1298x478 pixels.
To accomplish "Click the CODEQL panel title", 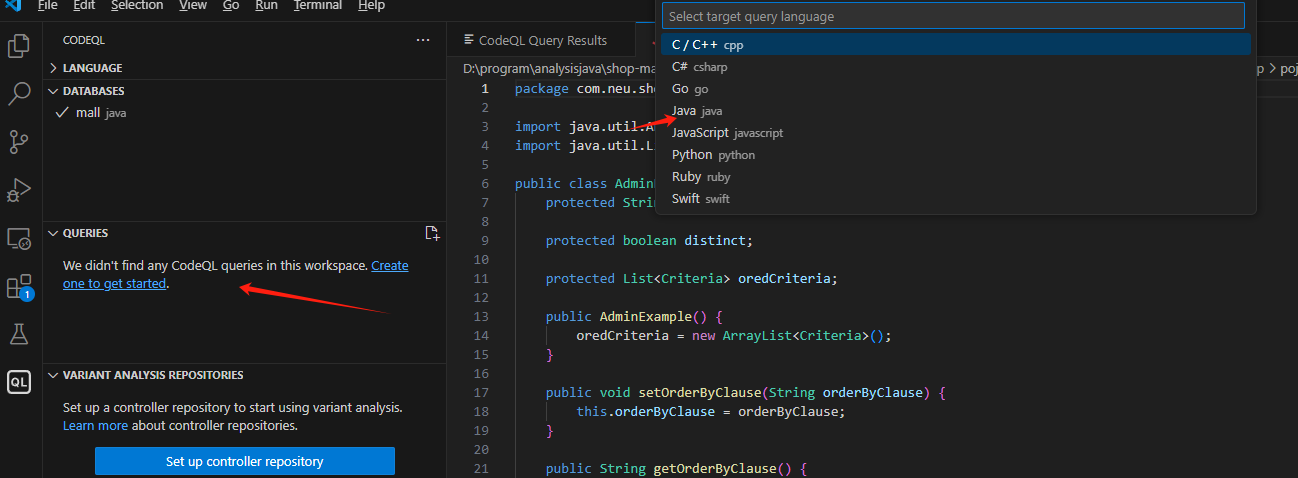I will 84,40.
